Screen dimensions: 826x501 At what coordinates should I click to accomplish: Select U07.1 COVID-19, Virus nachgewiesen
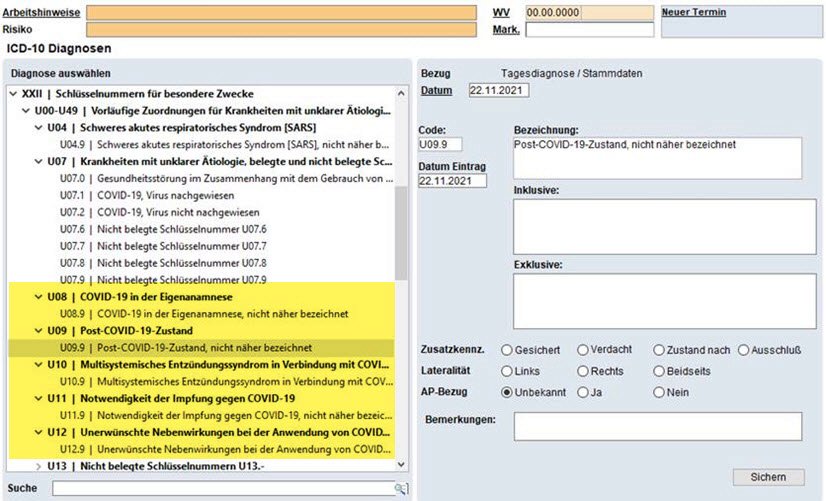click(x=160, y=195)
